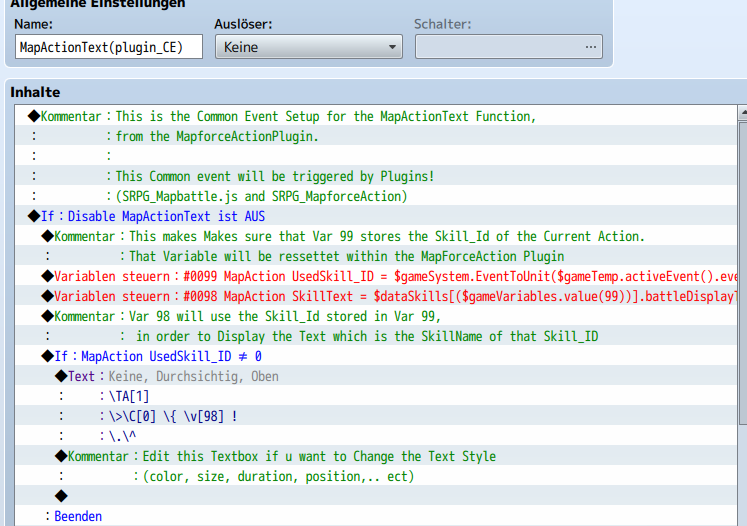The image size is (747, 526).
Task: Select the text line '\.\^'
Action: click(376, 436)
